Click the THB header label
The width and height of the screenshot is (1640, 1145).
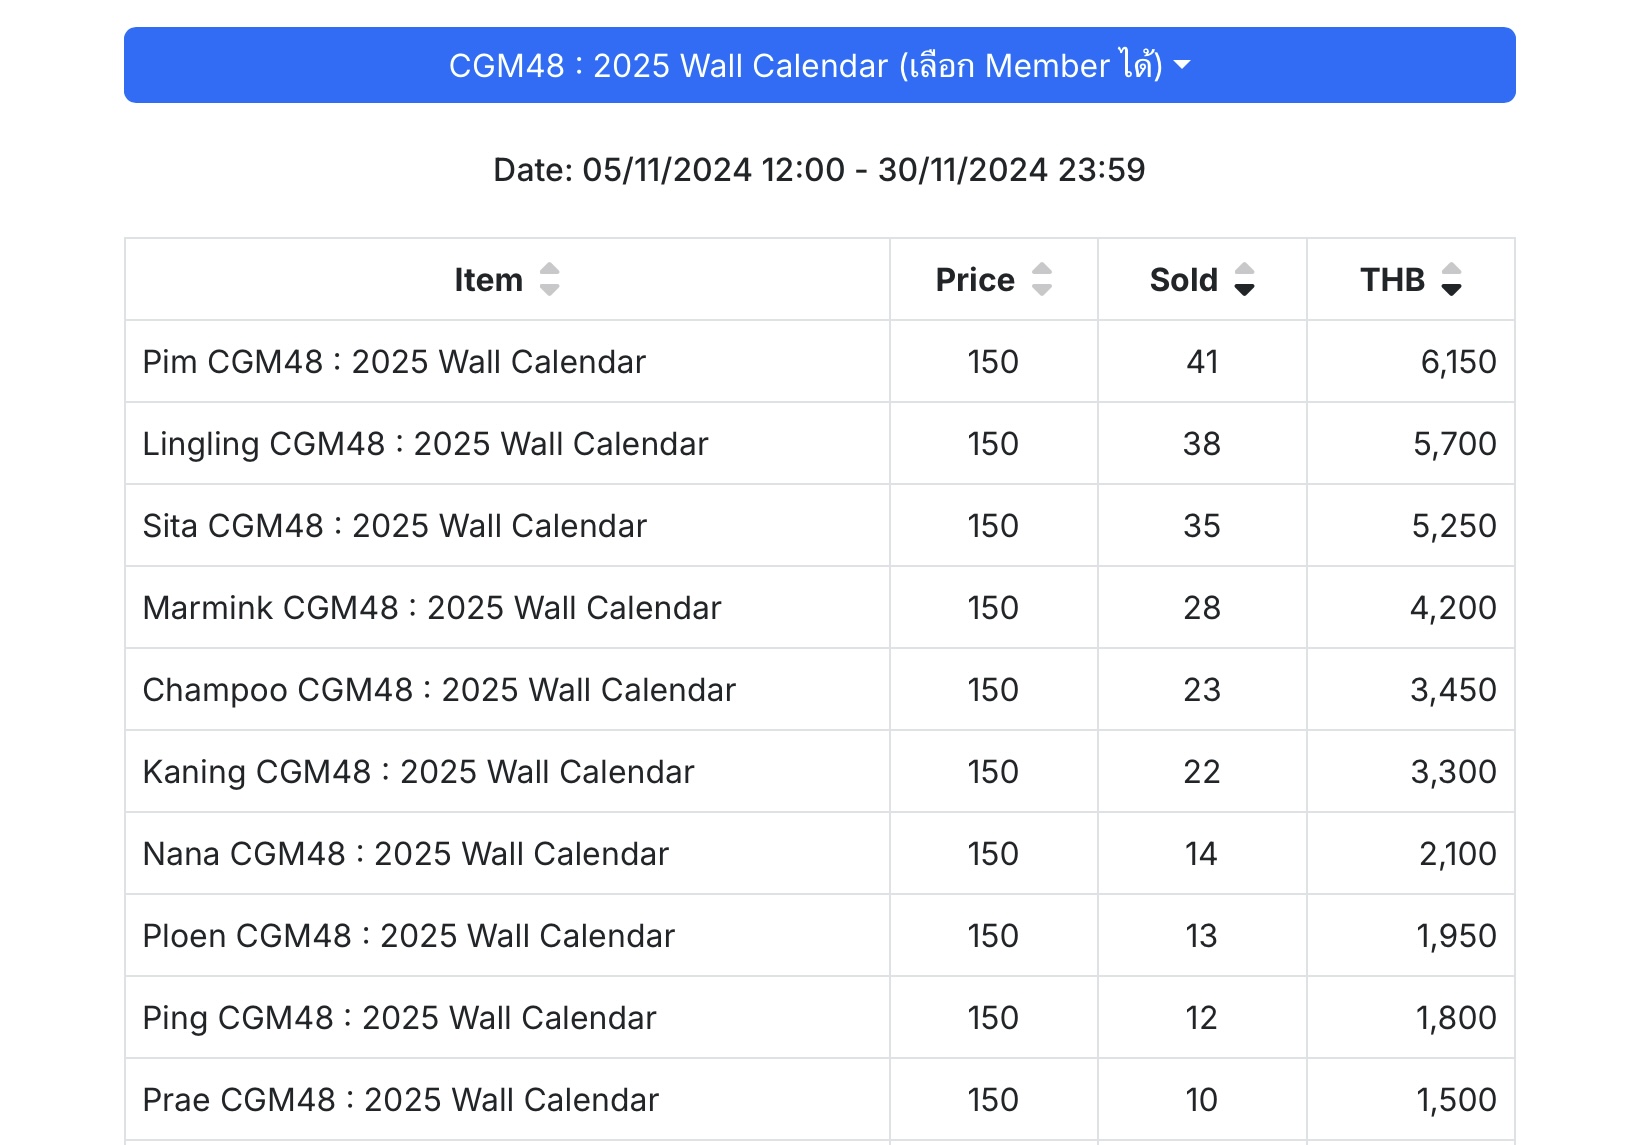pyautogui.click(x=1392, y=280)
